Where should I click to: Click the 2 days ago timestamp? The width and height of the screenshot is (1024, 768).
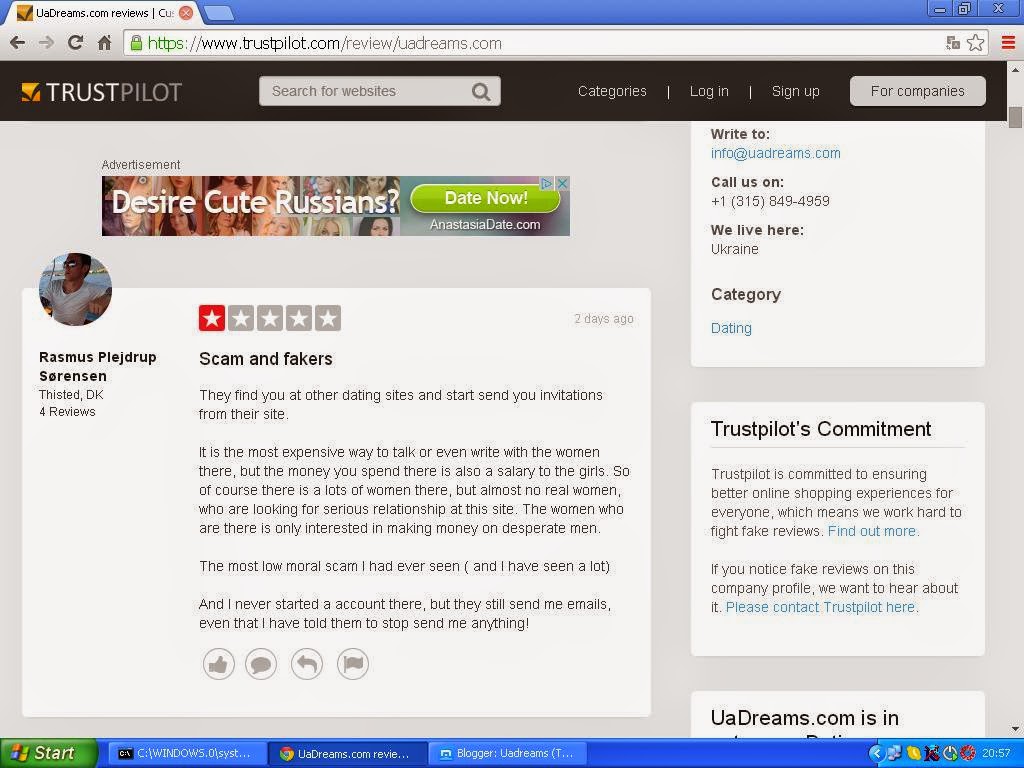click(x=603, y=319)
